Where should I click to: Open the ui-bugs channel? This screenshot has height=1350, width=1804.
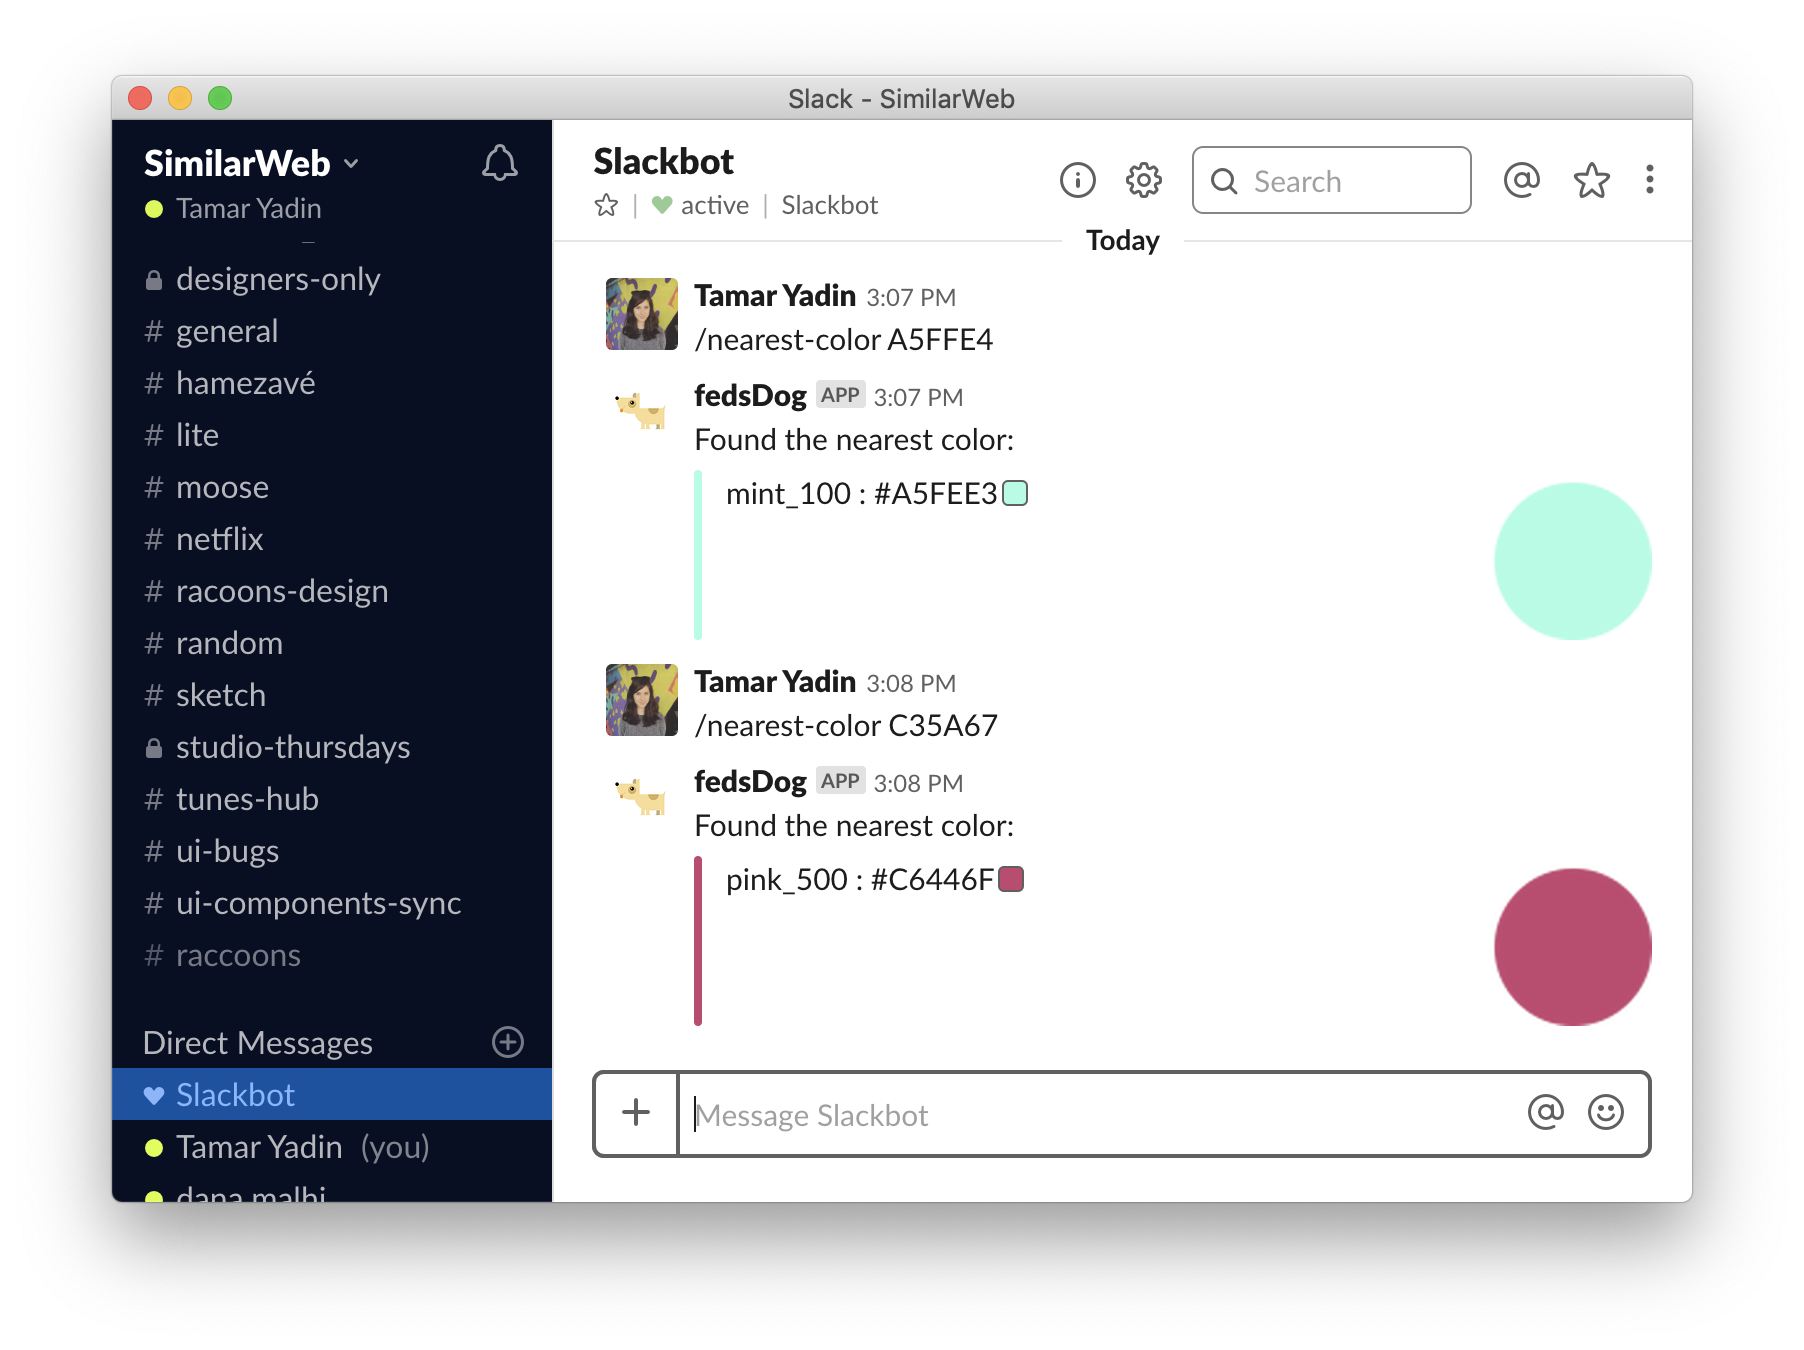[331, 851]
